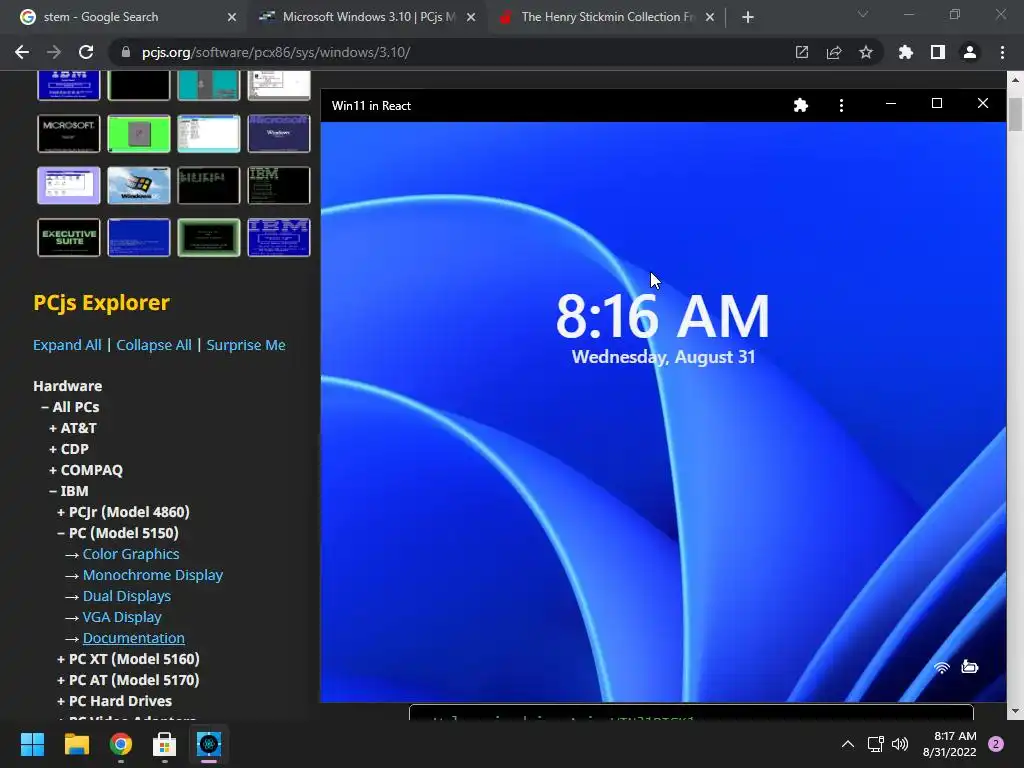The width and height of the screenshot is (1024, 768).
Task: Open the Dual Displays link
Action: pos(127,596)
